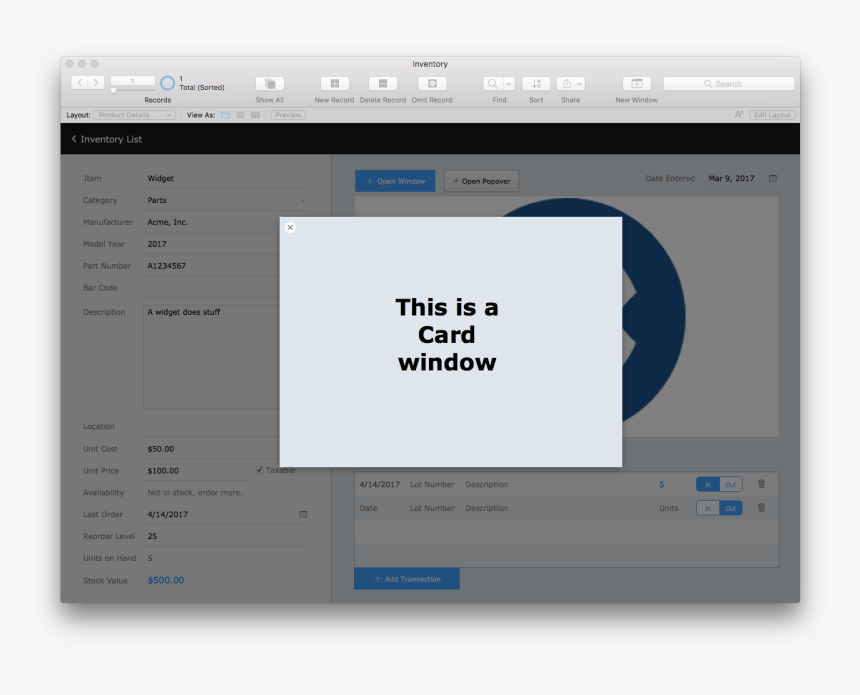
Task: Delete the 4/14/2017 transaction with trash icon
Action: (761, 484)
